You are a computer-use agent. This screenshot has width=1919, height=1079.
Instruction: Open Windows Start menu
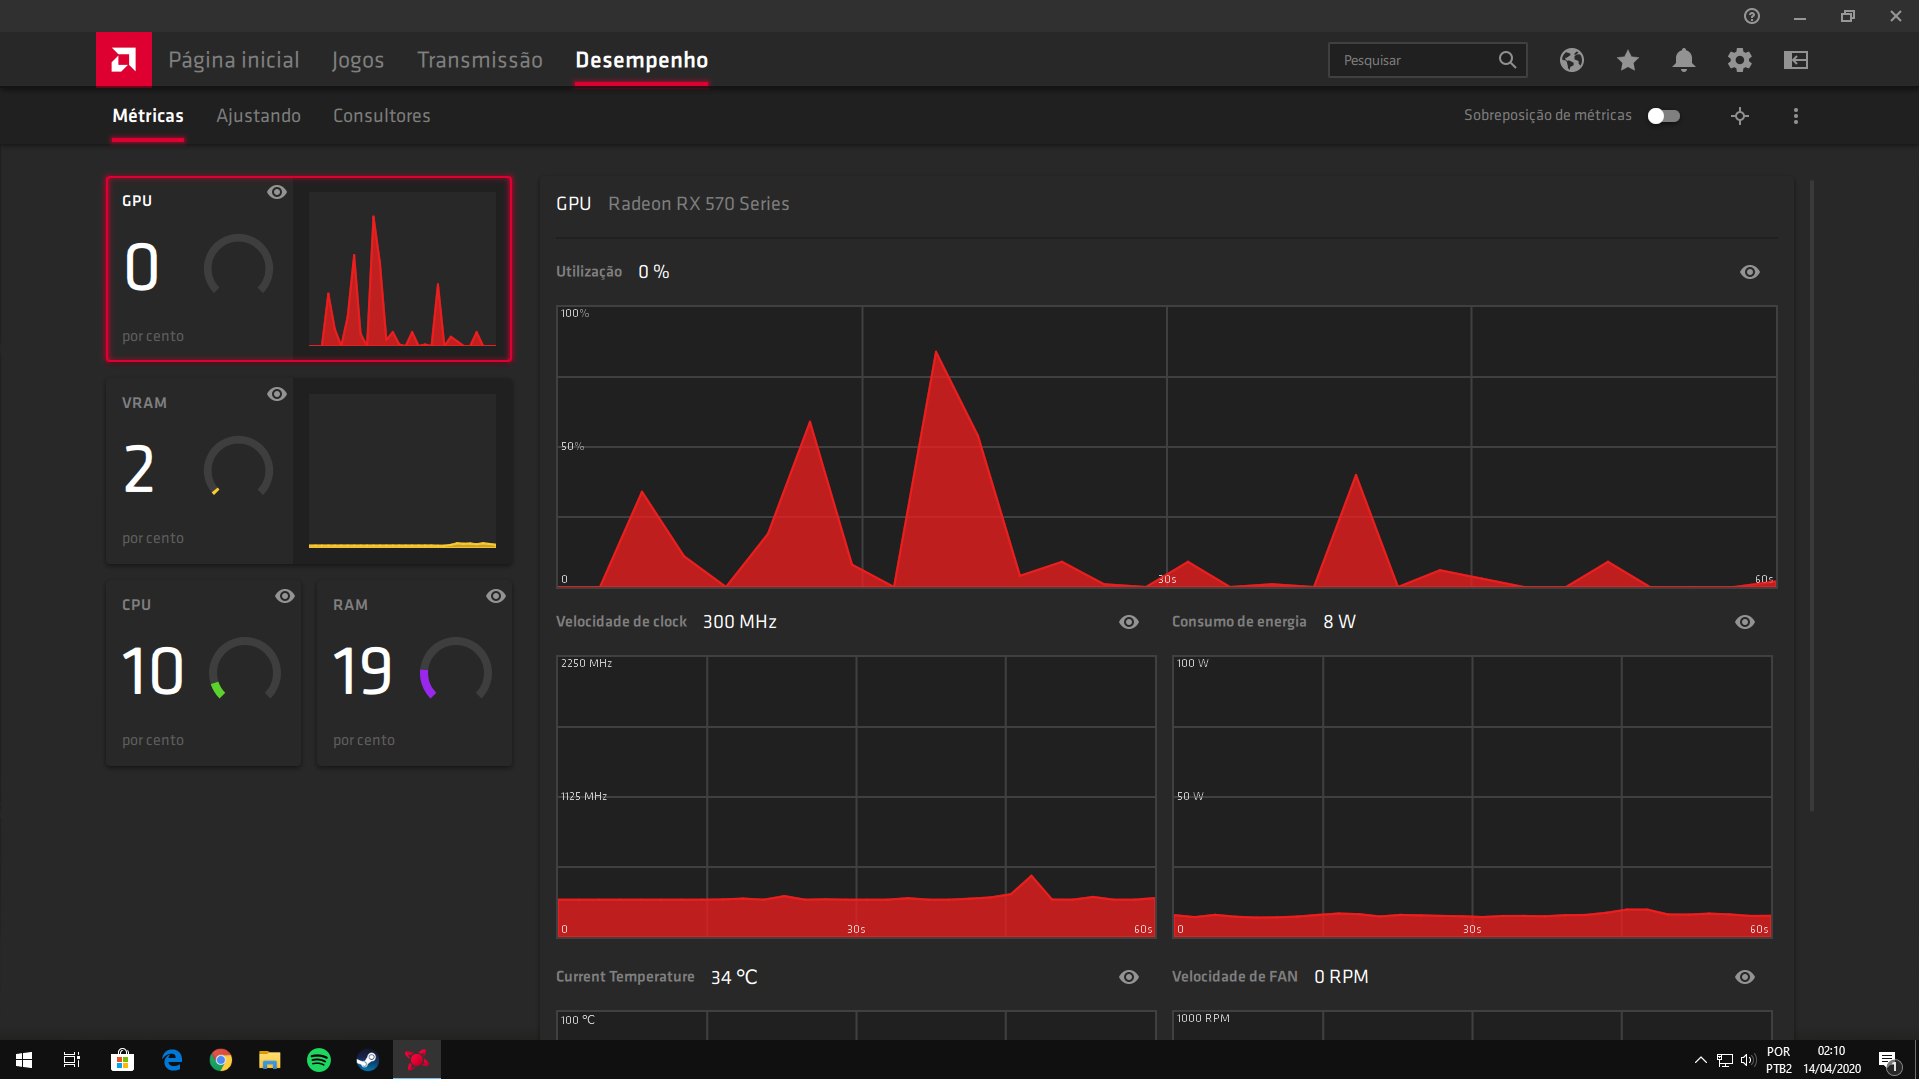pos(24,1060)
